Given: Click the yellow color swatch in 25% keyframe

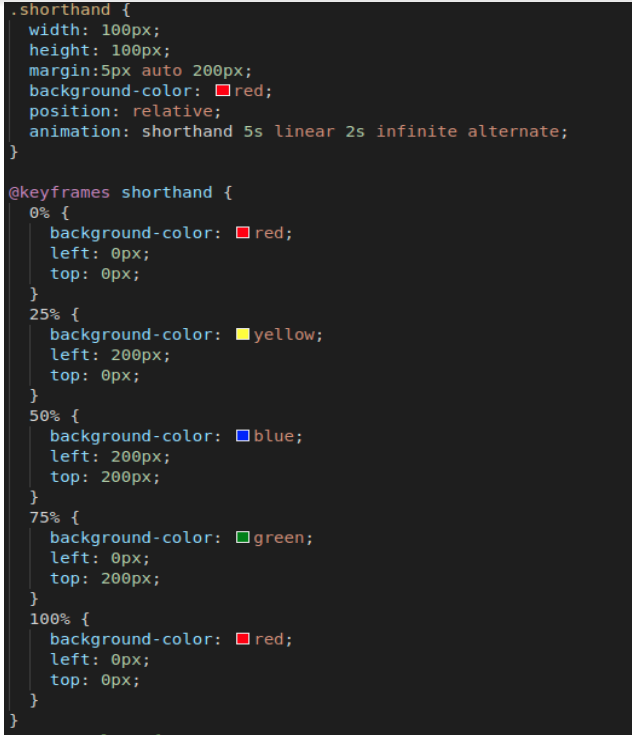Looking at the screenshot, I should coord(242,334).
